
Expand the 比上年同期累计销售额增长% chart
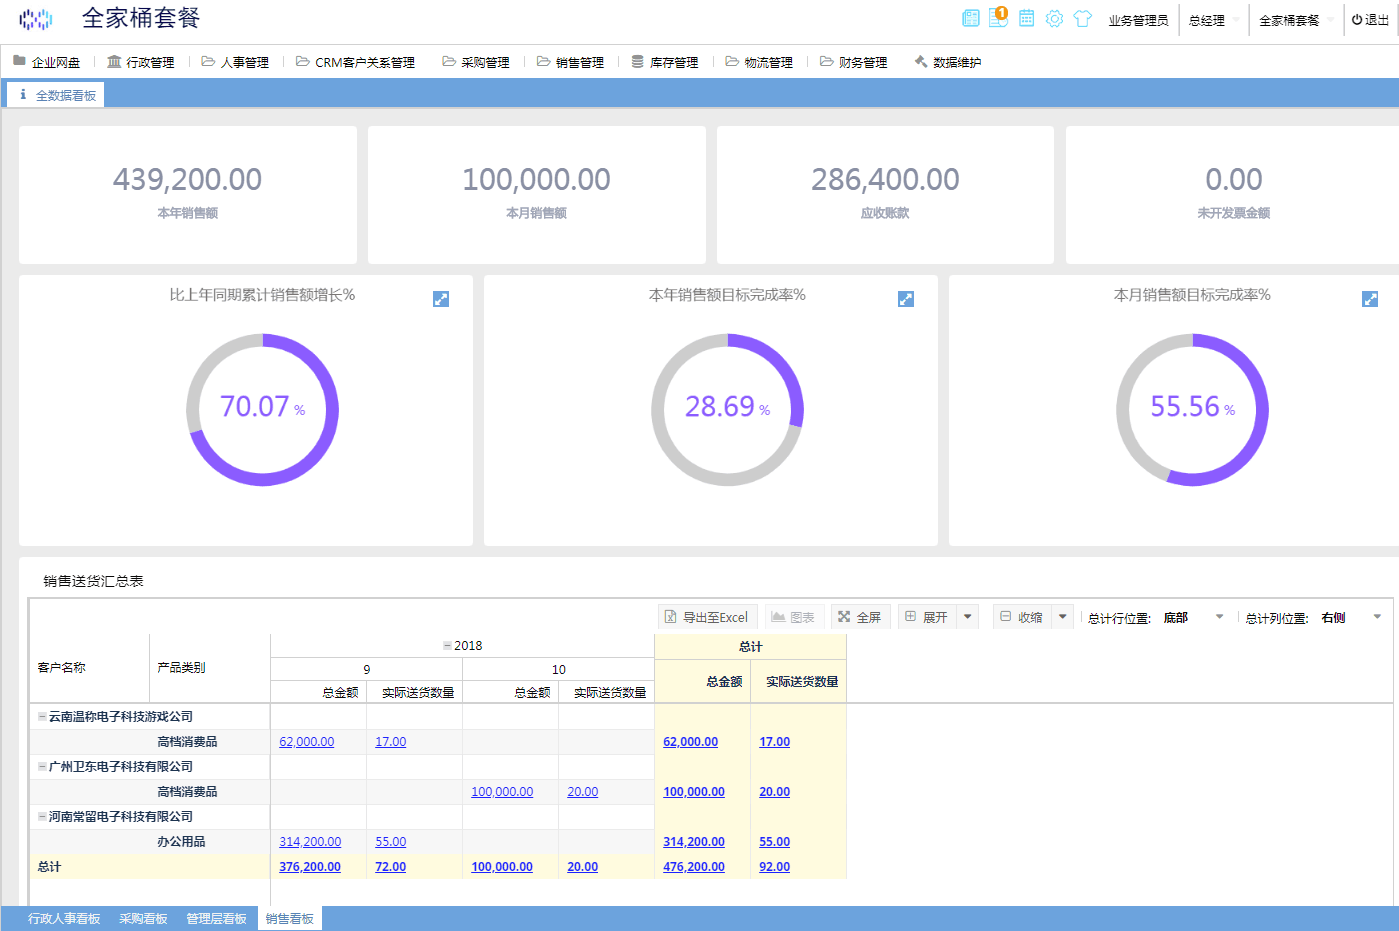click(441, 299)
